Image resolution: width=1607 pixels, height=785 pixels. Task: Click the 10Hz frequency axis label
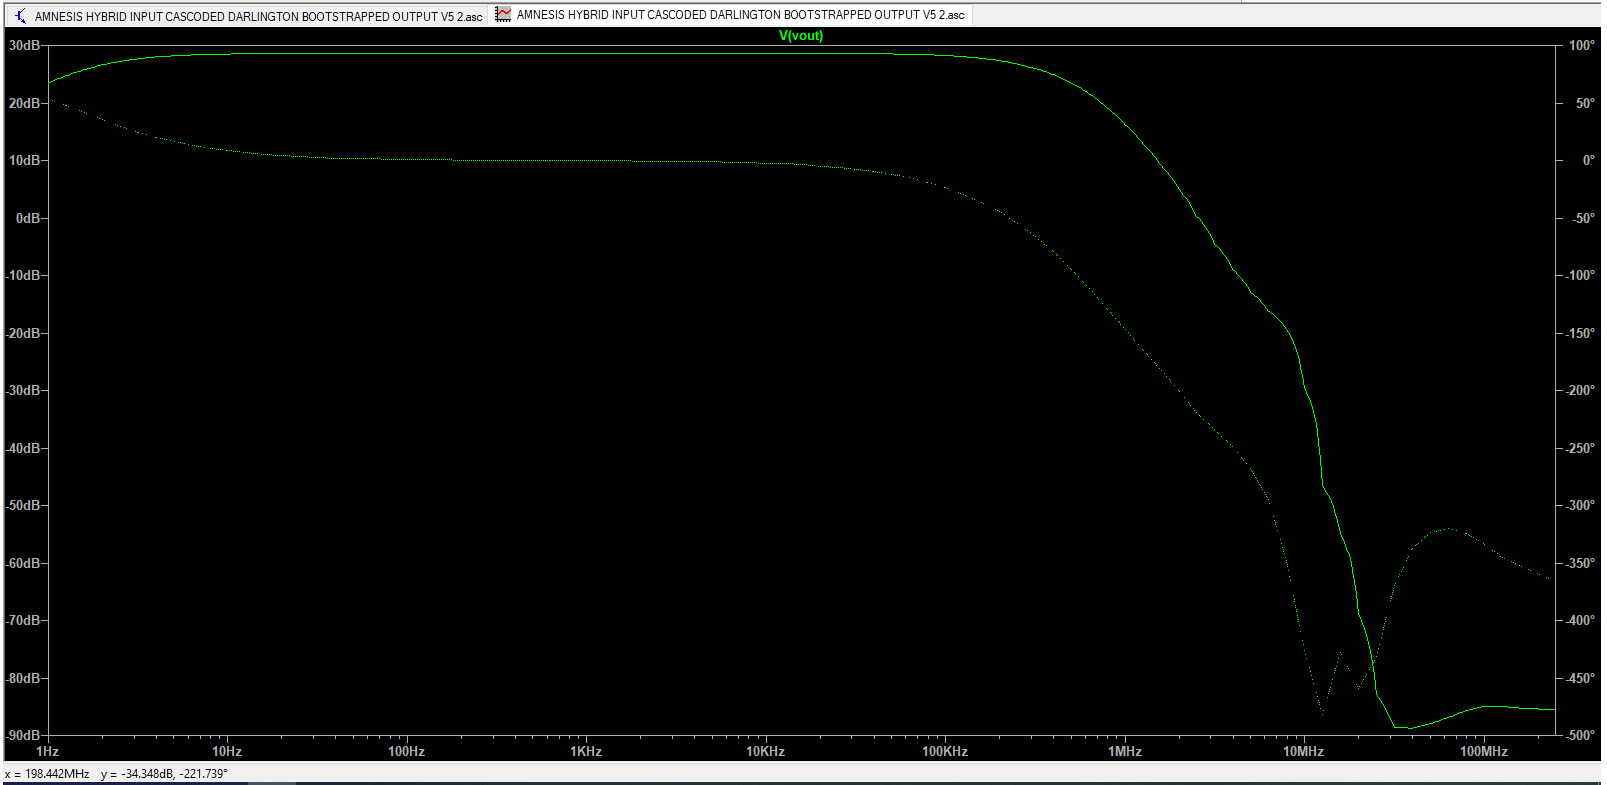pos(227,751)
